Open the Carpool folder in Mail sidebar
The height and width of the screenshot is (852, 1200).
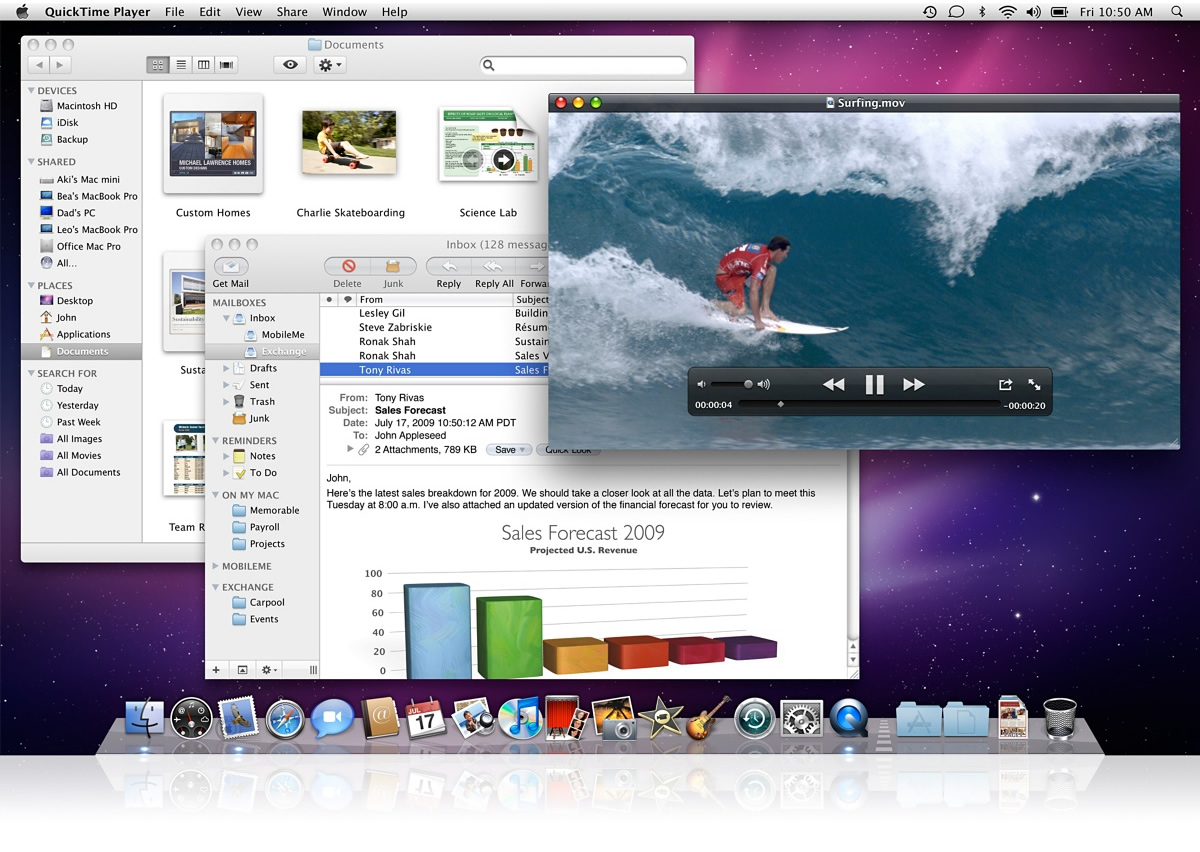(258, 603)
